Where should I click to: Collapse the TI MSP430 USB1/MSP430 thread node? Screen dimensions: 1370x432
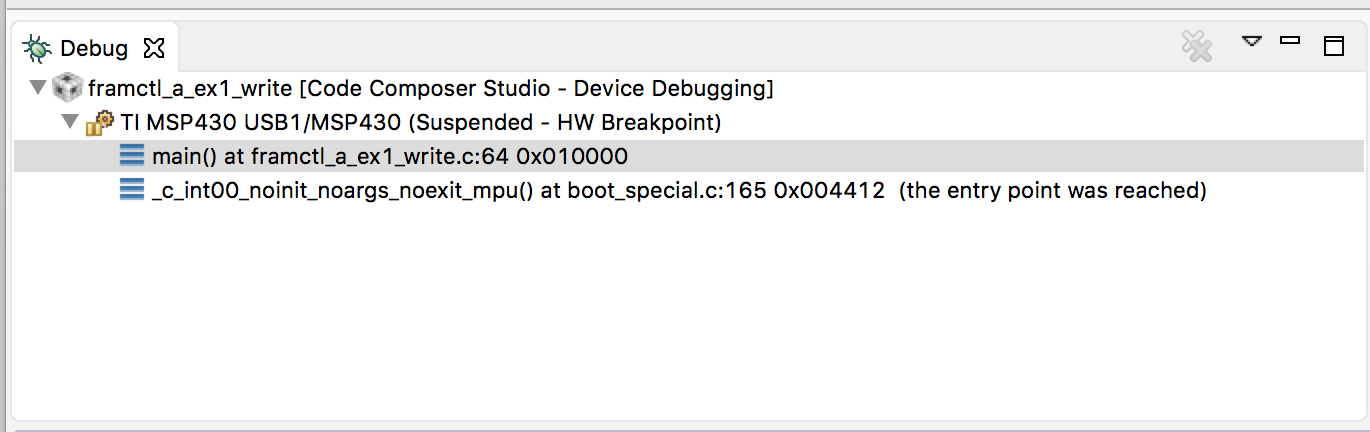click(70, 122)
